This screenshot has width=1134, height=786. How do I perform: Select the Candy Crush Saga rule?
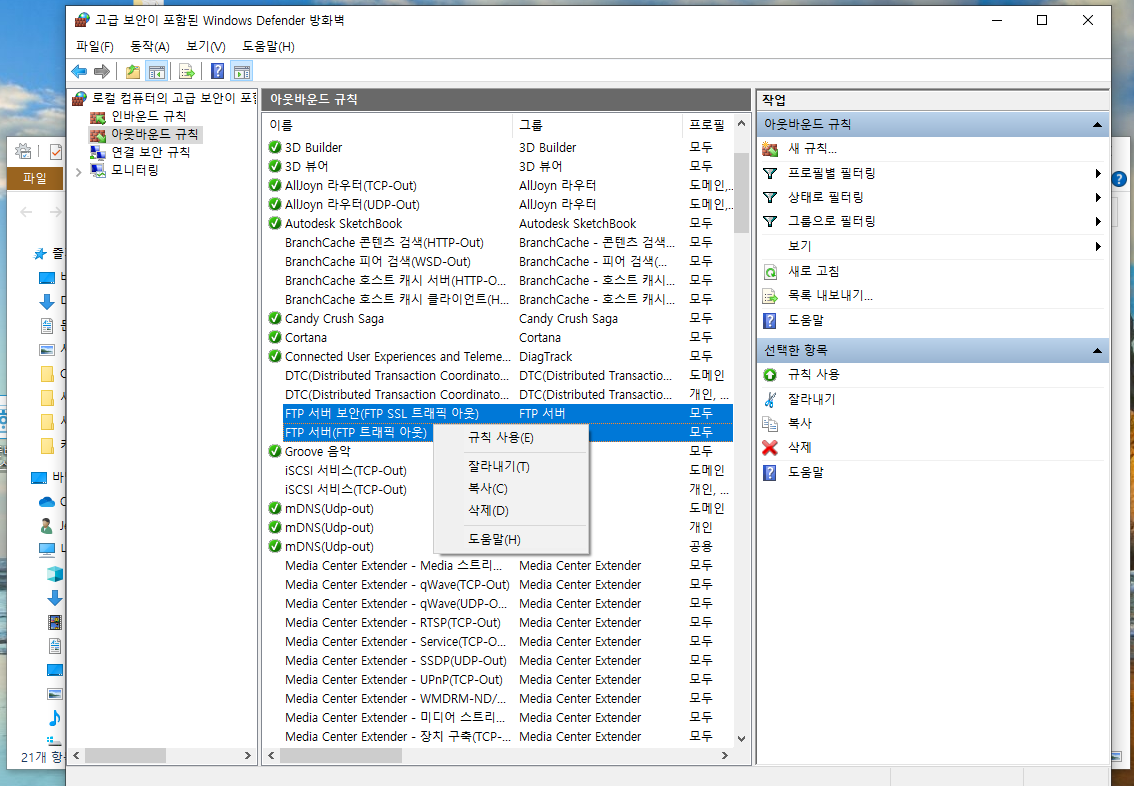coord(334,318)
